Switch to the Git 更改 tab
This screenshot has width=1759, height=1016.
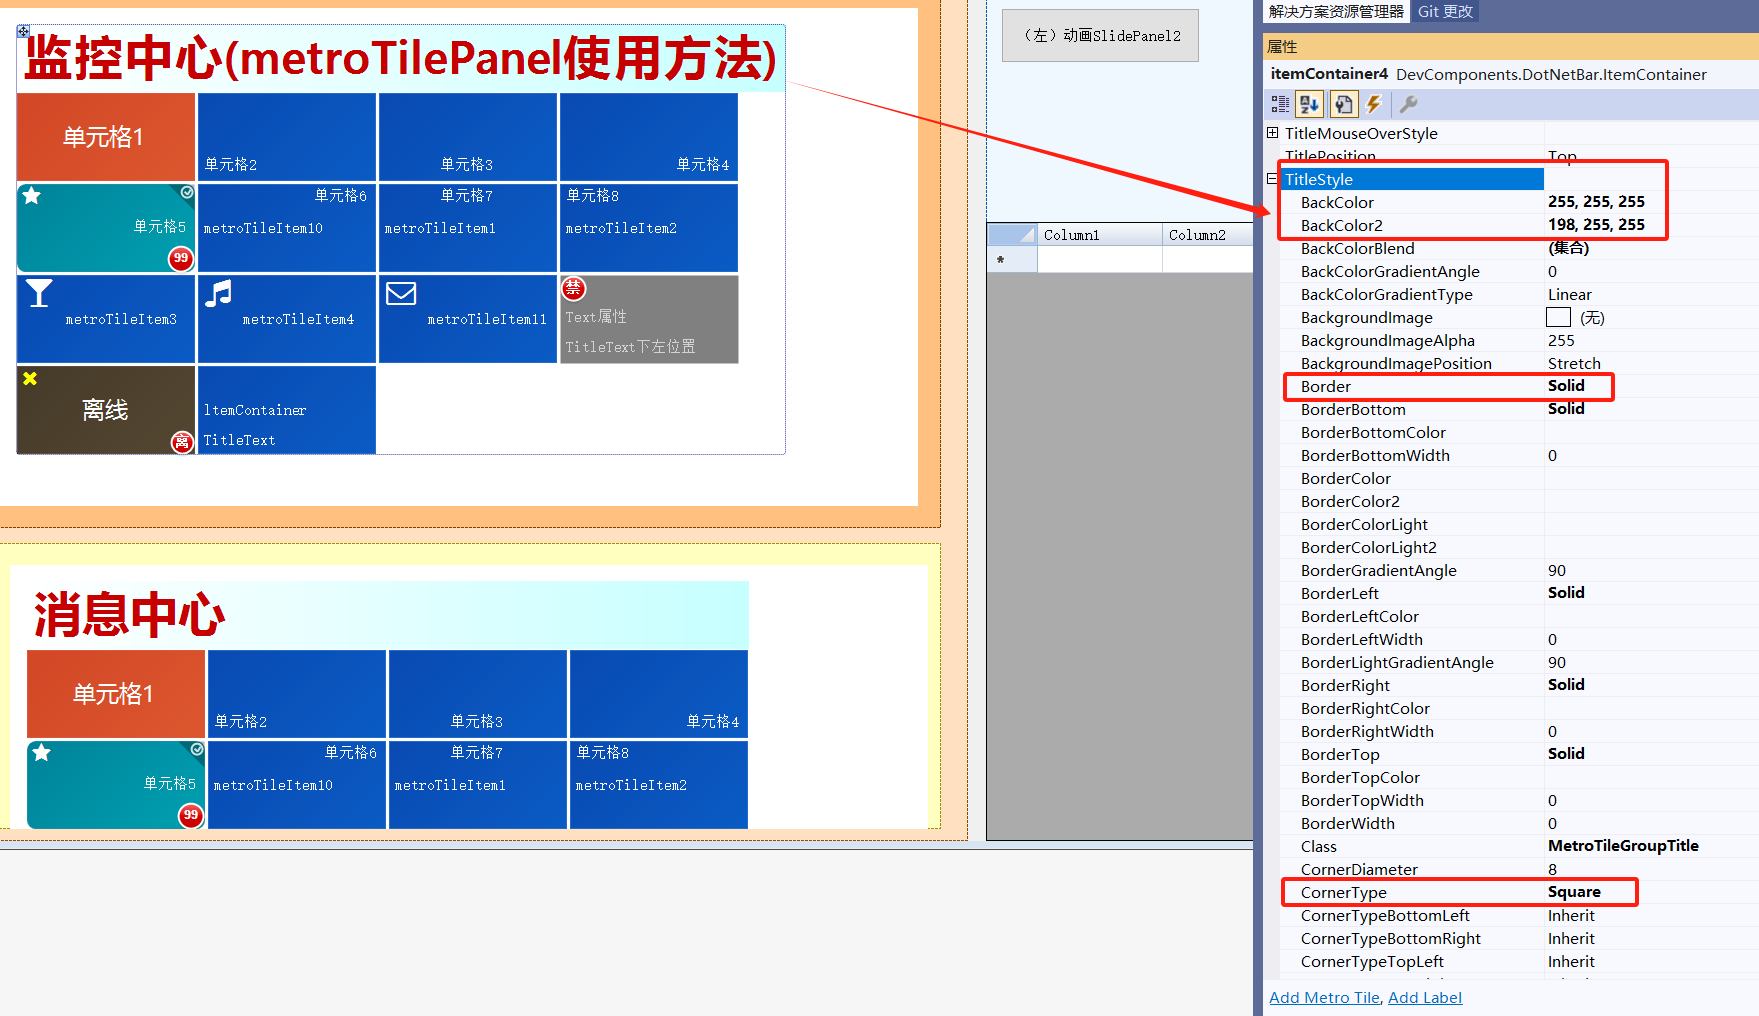(1445, 11)
